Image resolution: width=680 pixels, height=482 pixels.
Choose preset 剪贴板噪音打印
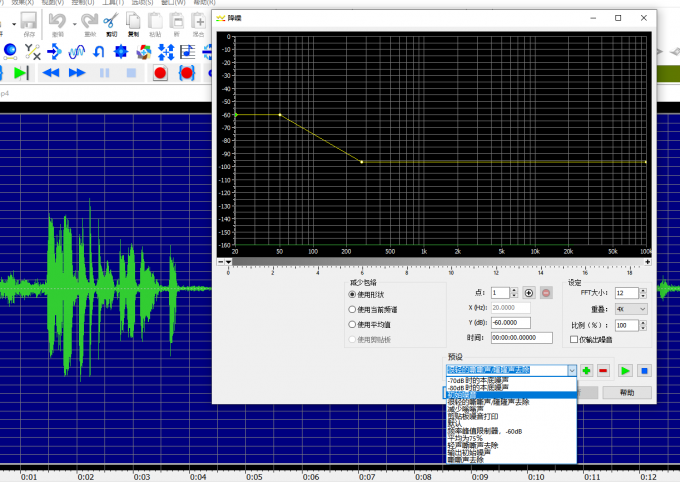[x=512, y=416]
